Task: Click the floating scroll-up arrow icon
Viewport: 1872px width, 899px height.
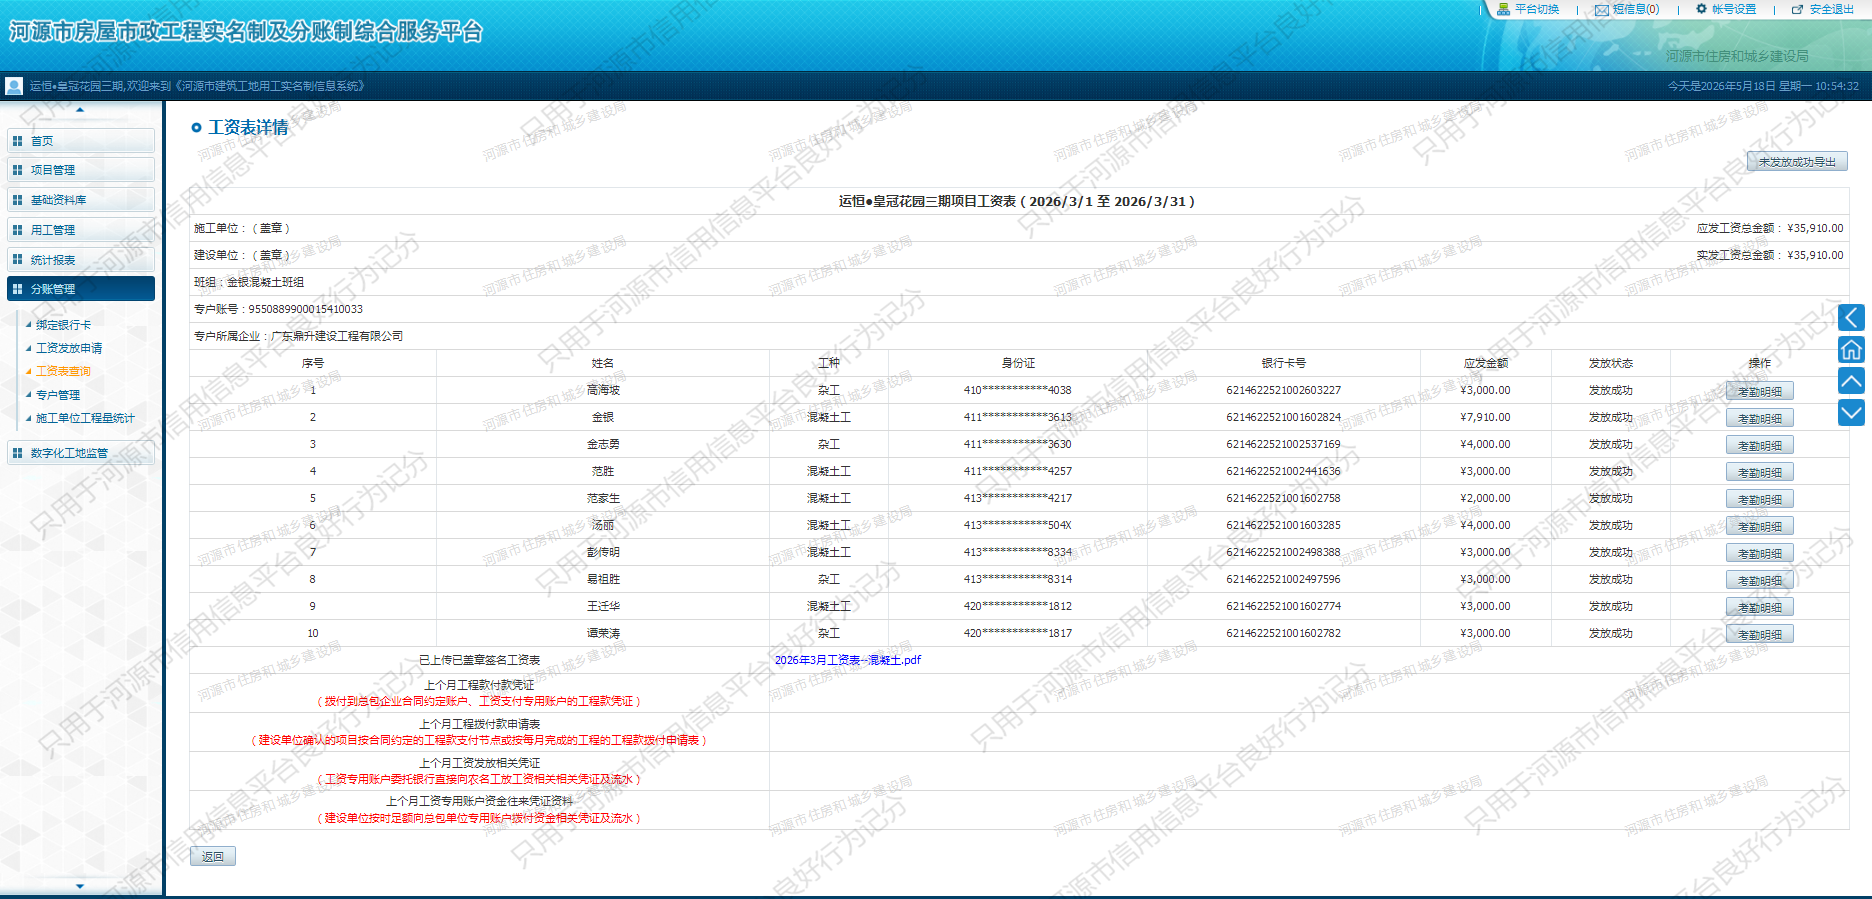Action: click(x=1851, y=381)
